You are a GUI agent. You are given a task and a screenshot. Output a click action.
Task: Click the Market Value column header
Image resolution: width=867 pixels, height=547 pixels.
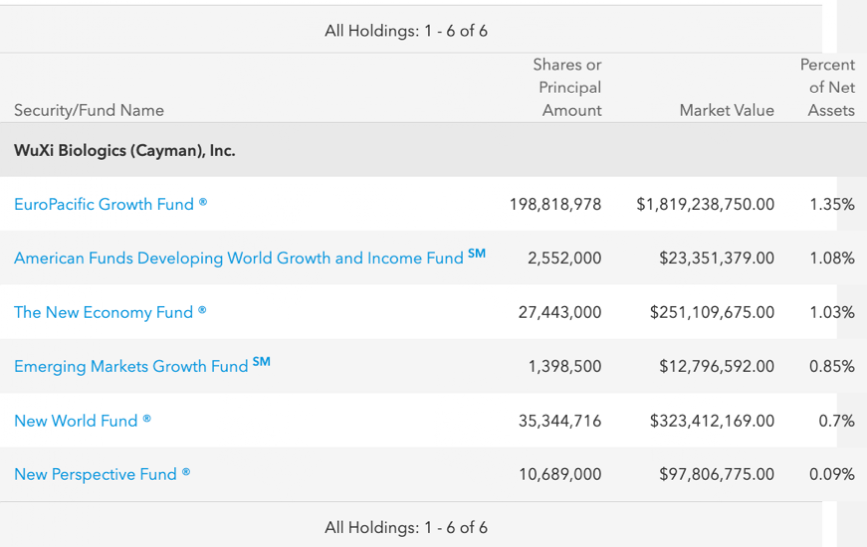click(726, 110)
